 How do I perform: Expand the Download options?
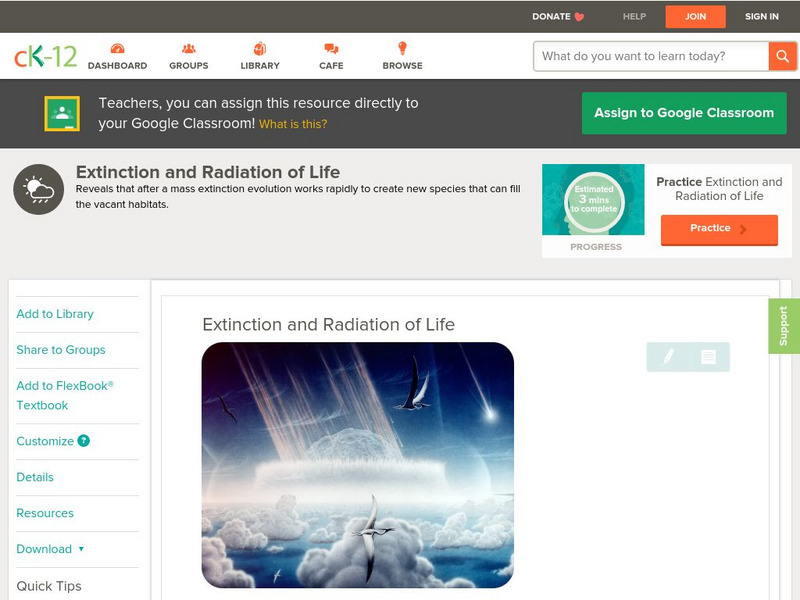pos(47,549)
